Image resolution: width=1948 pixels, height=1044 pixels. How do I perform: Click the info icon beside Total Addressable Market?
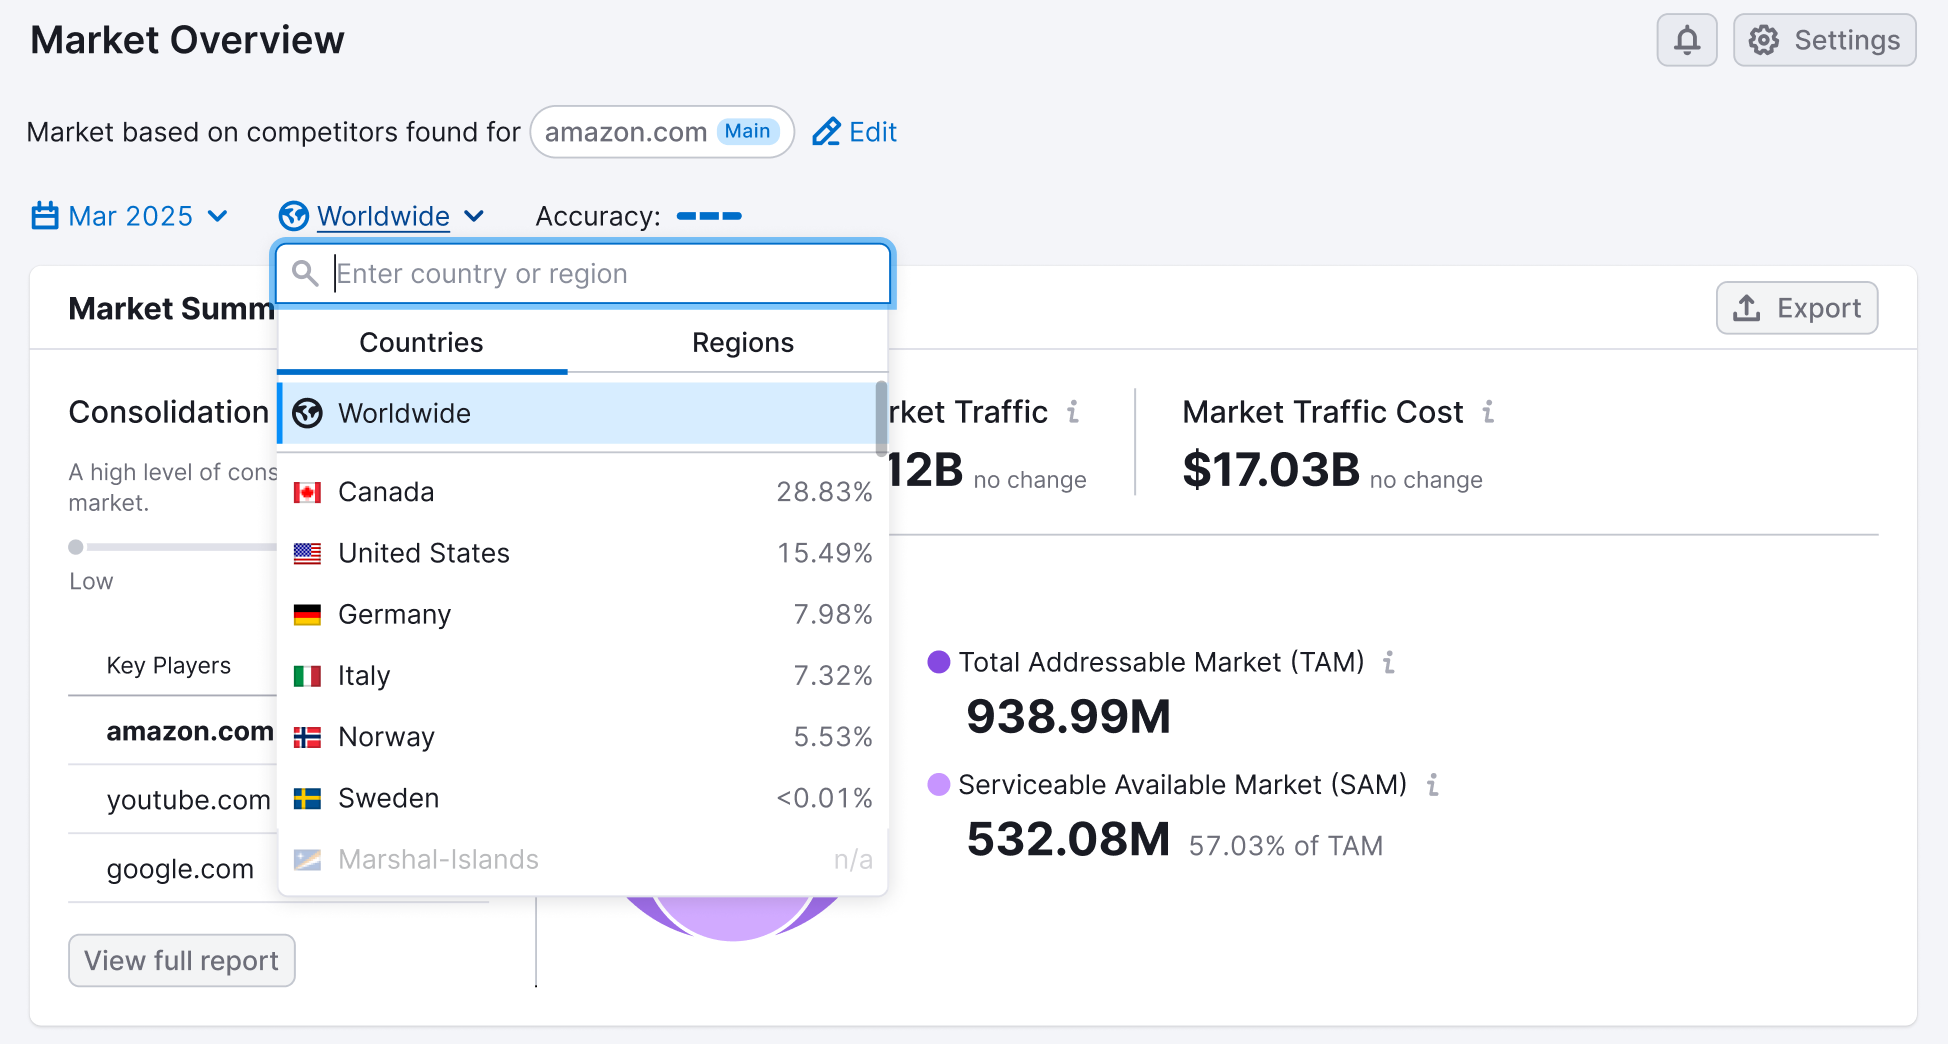(x=1390, y=662)
